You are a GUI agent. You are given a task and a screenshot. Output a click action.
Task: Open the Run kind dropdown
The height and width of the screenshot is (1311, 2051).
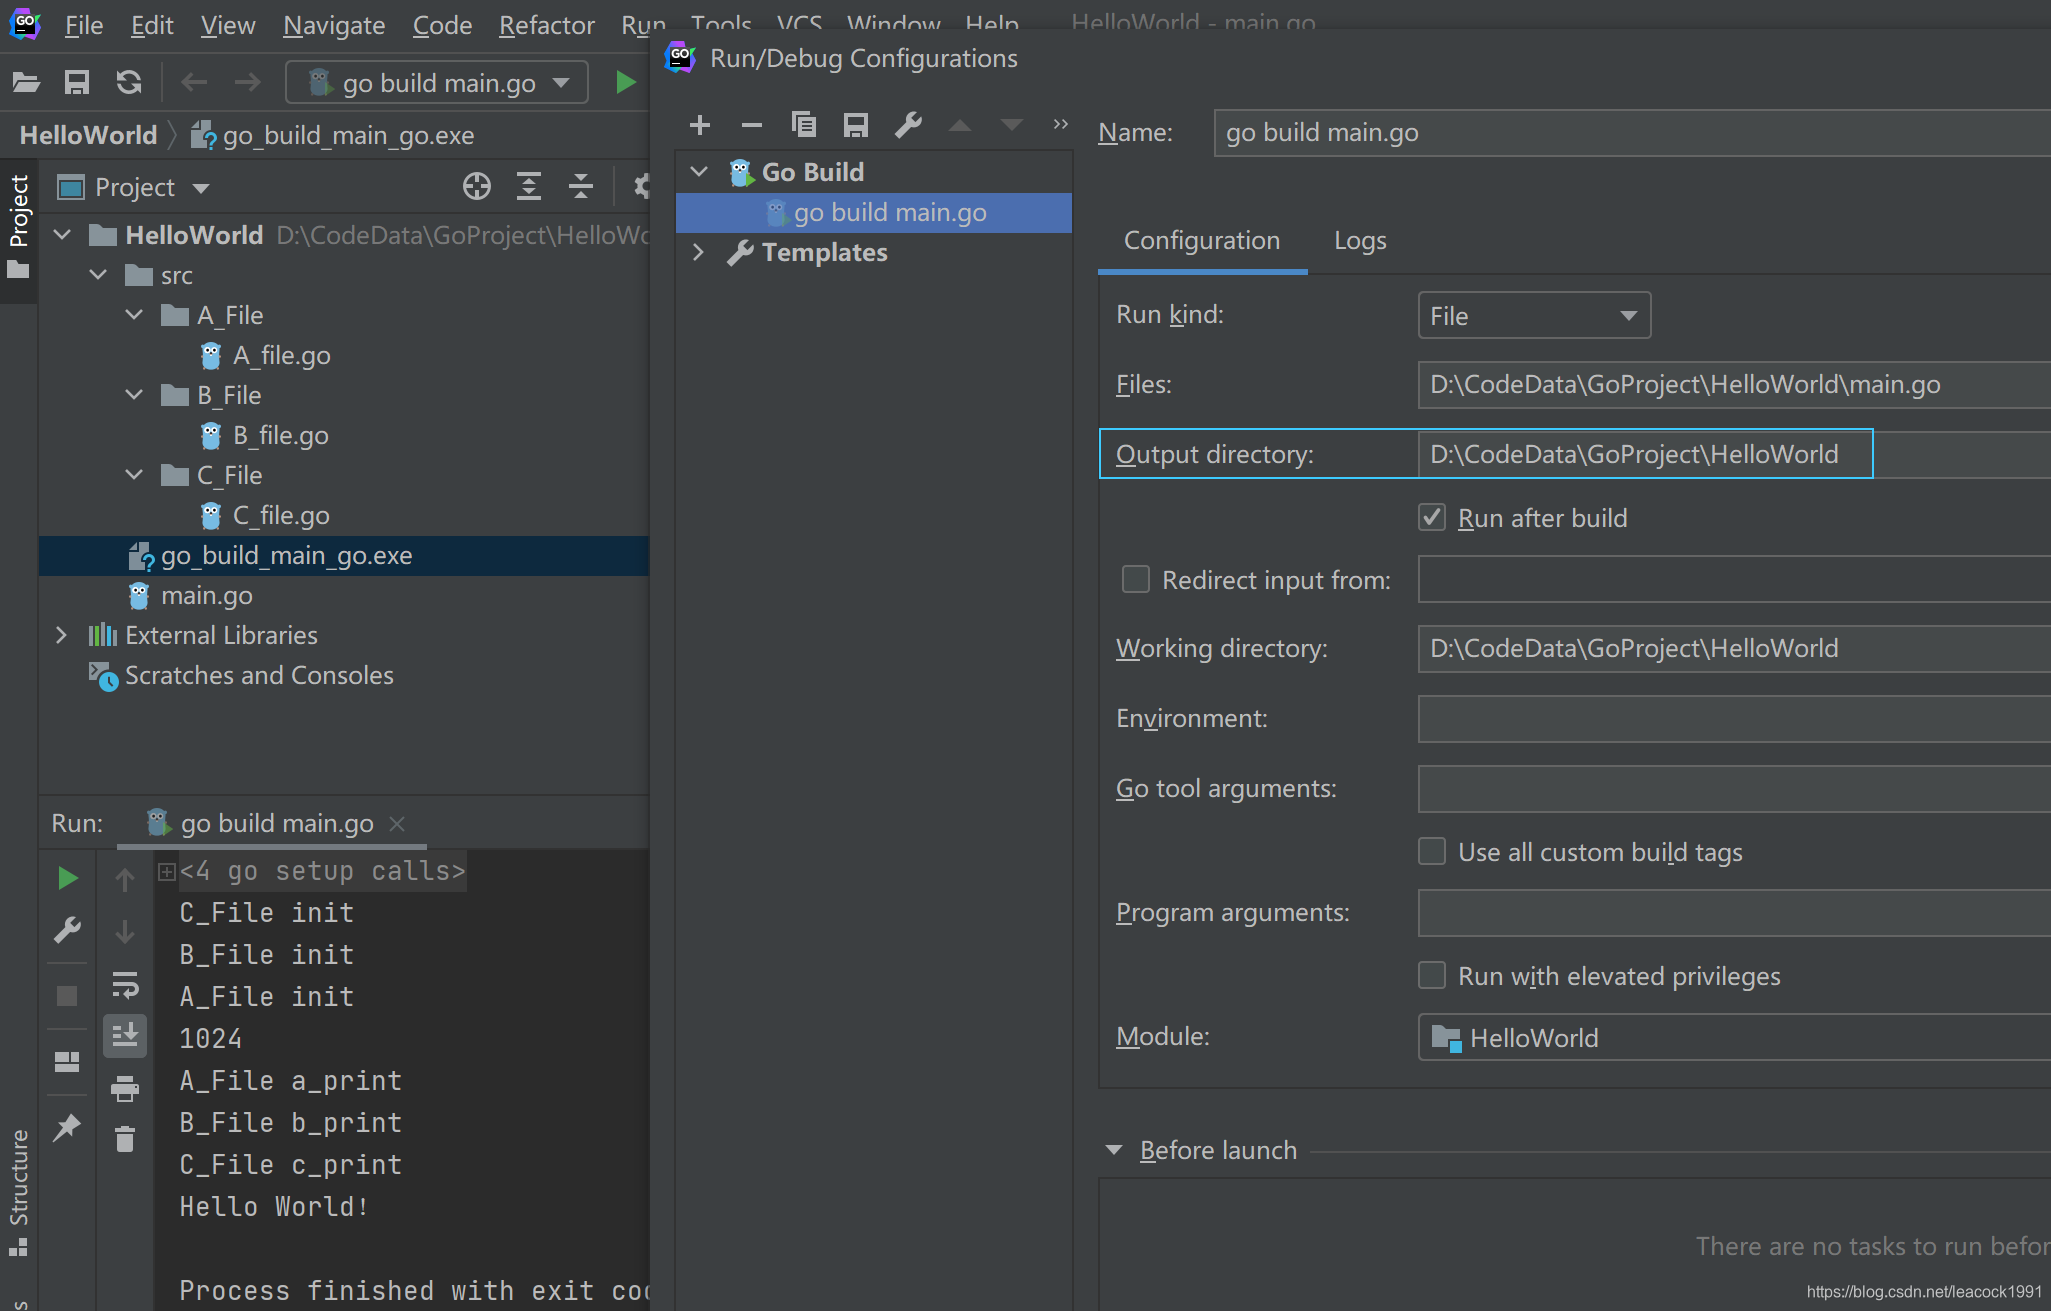(x=1534, y=316)
